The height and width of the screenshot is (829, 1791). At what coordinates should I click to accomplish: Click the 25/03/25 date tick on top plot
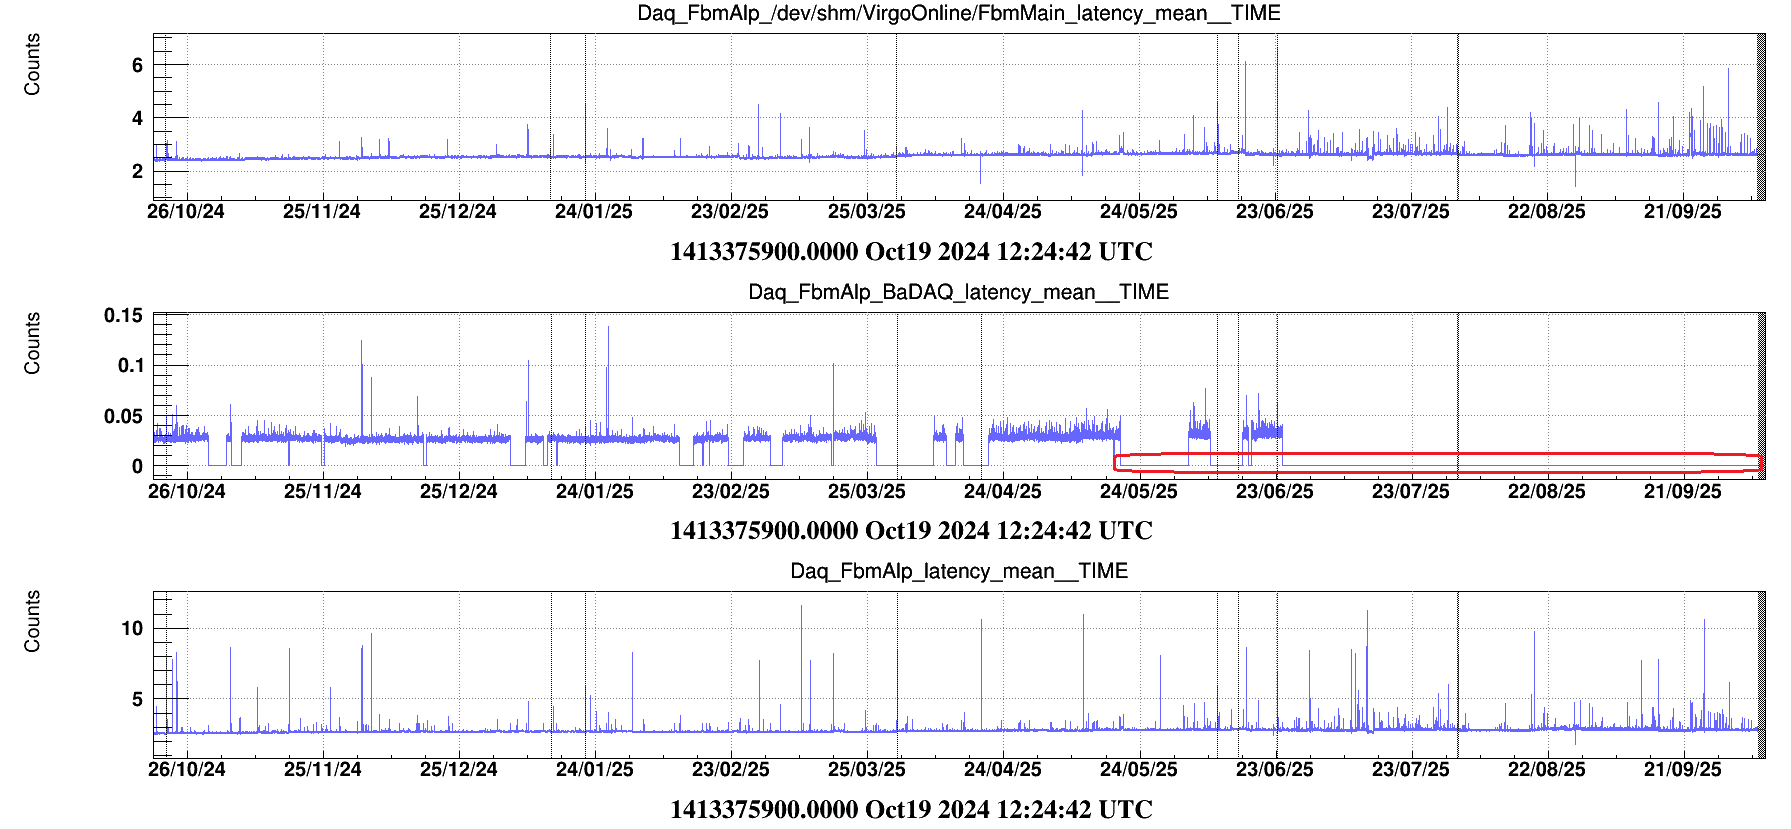867,212
